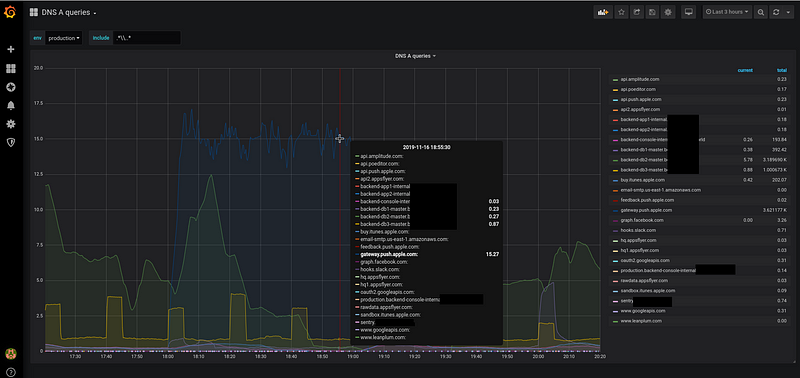Open the Server Admin shield icon

click(x=11, y=142)
